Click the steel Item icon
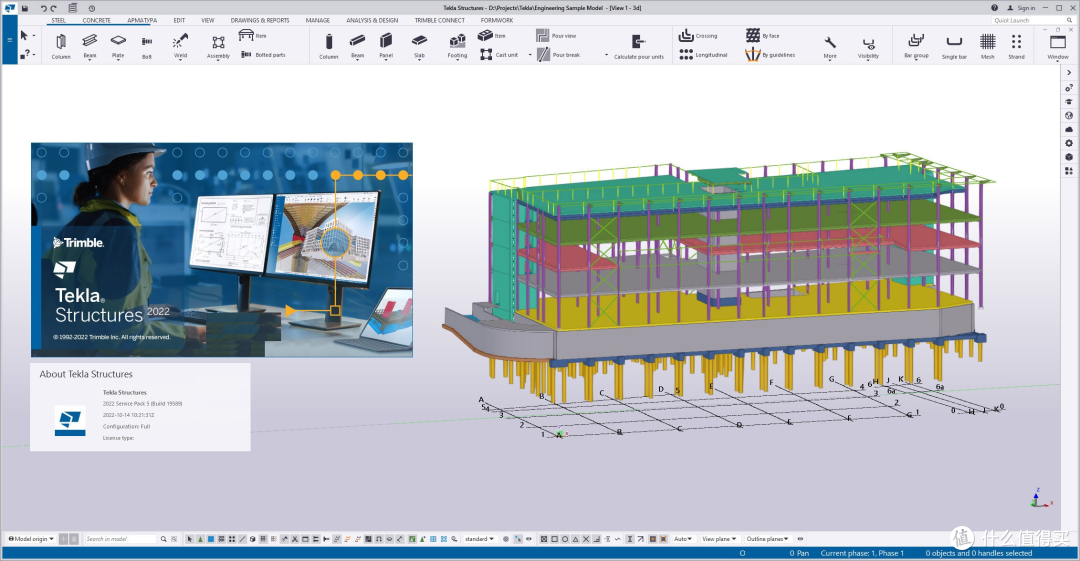Screen dimensions: 1080x561 246,35
